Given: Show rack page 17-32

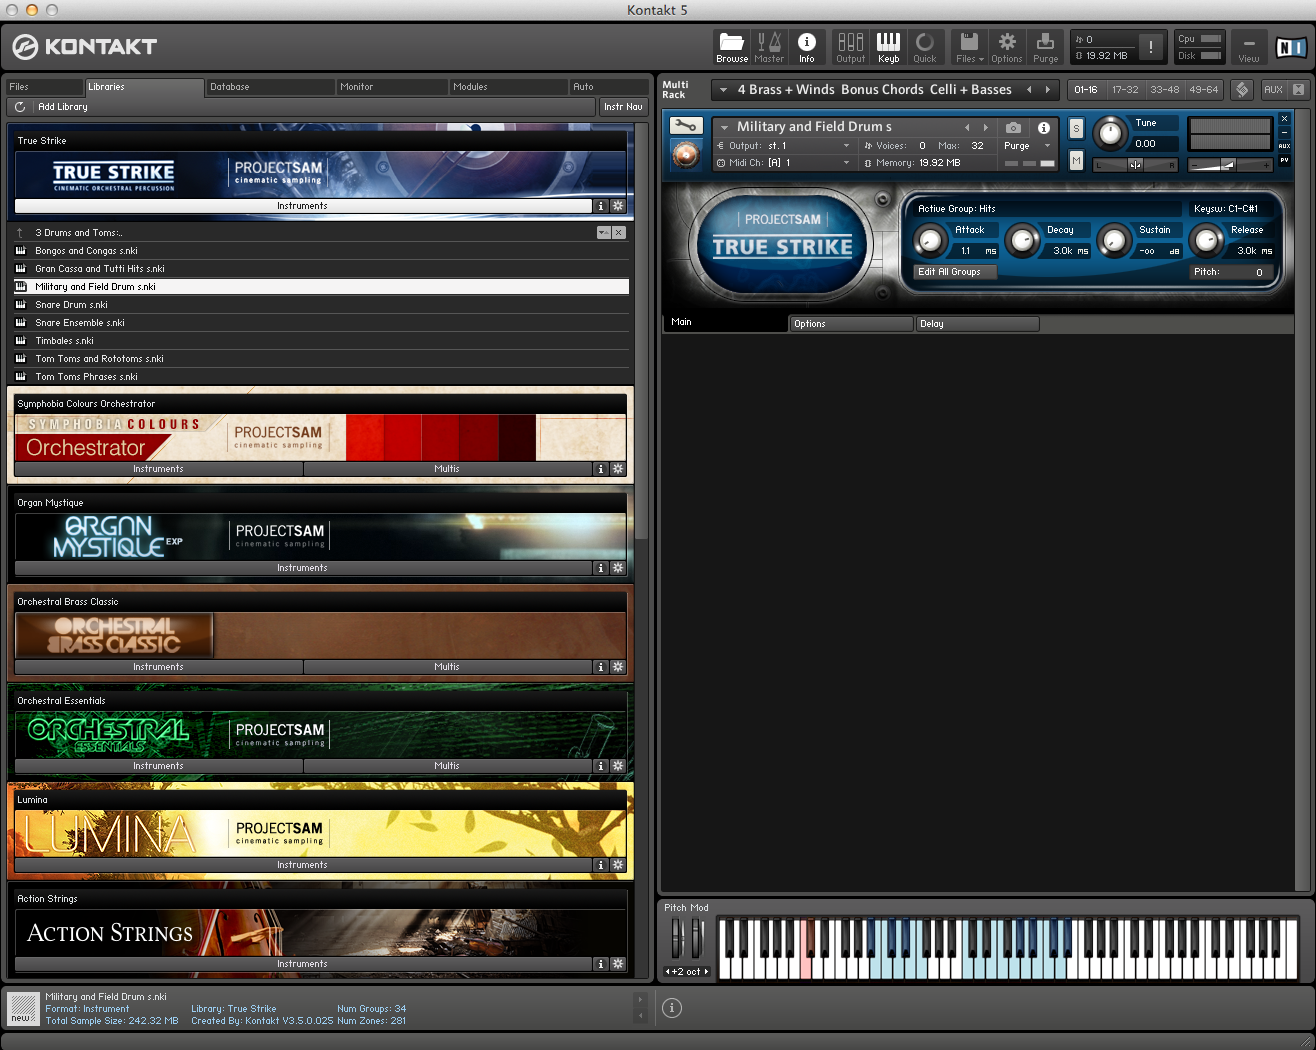Looking at the screenshot, I should (x=1125, y=89).
